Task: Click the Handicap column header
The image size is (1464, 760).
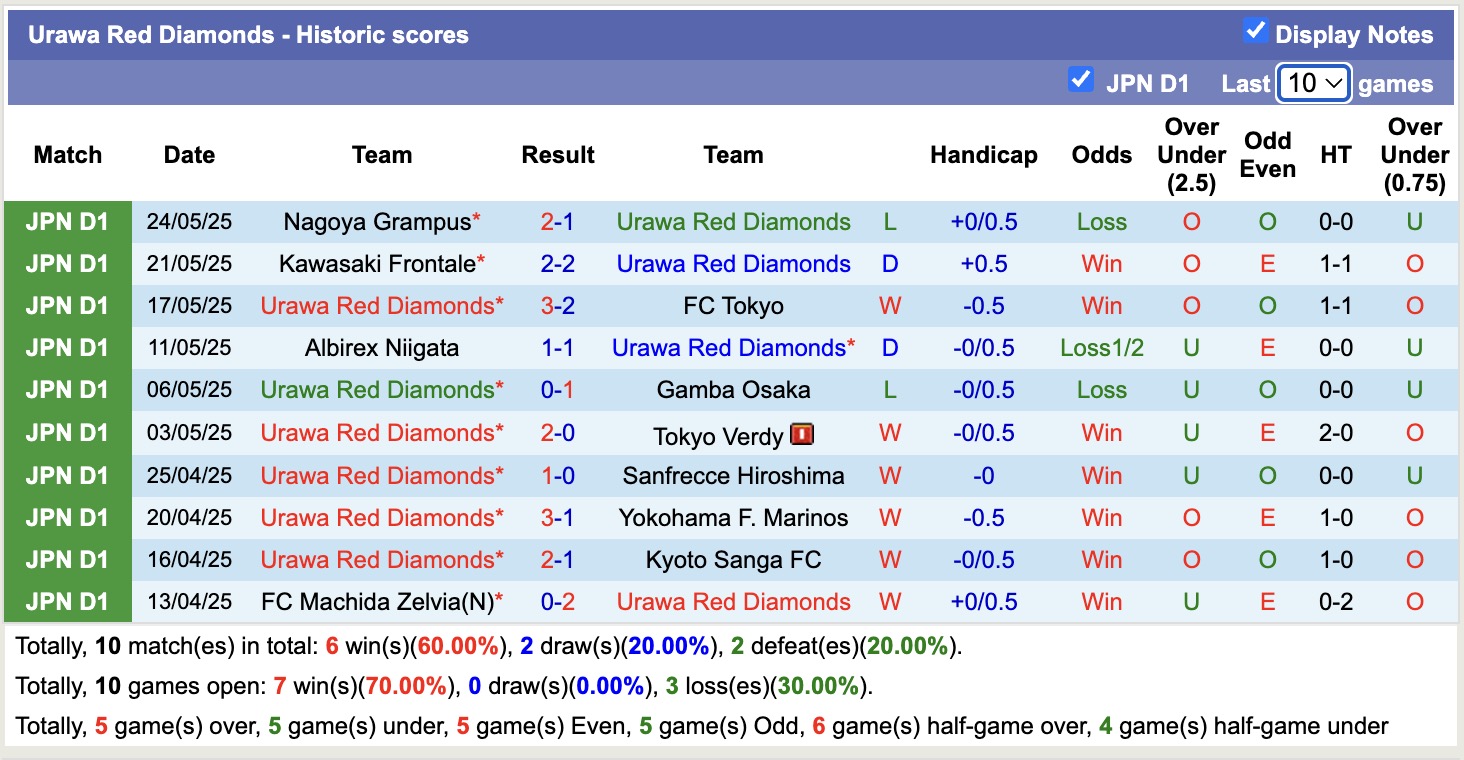Action: coord(983,155)
